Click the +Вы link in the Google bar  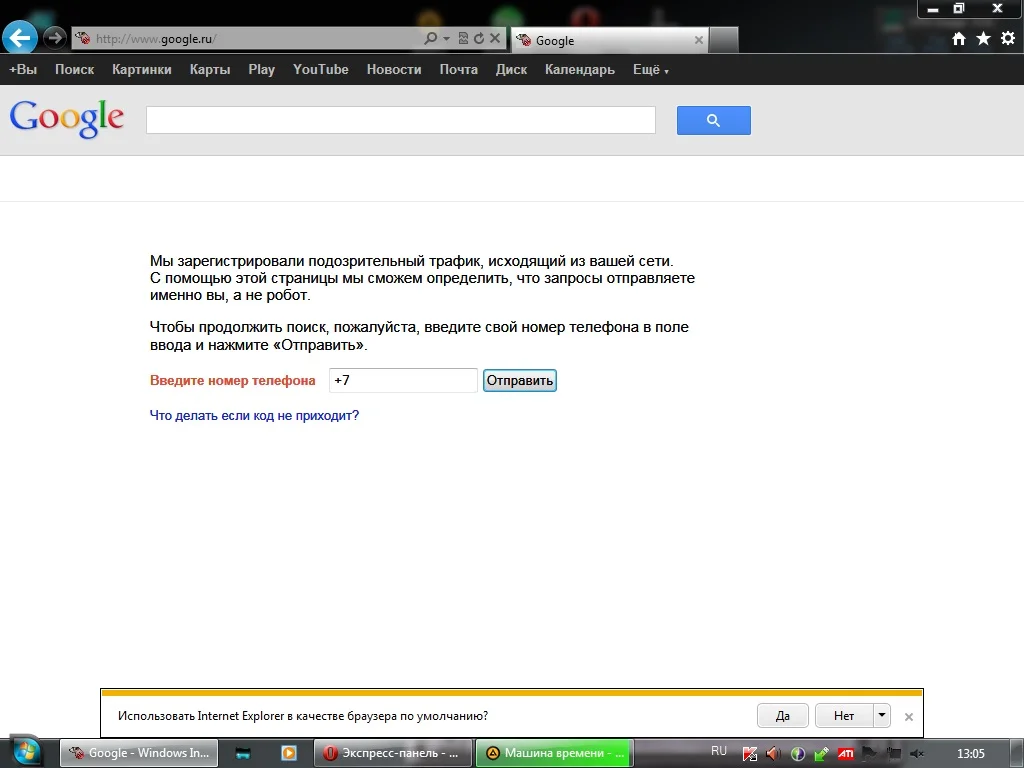(23, 69)
